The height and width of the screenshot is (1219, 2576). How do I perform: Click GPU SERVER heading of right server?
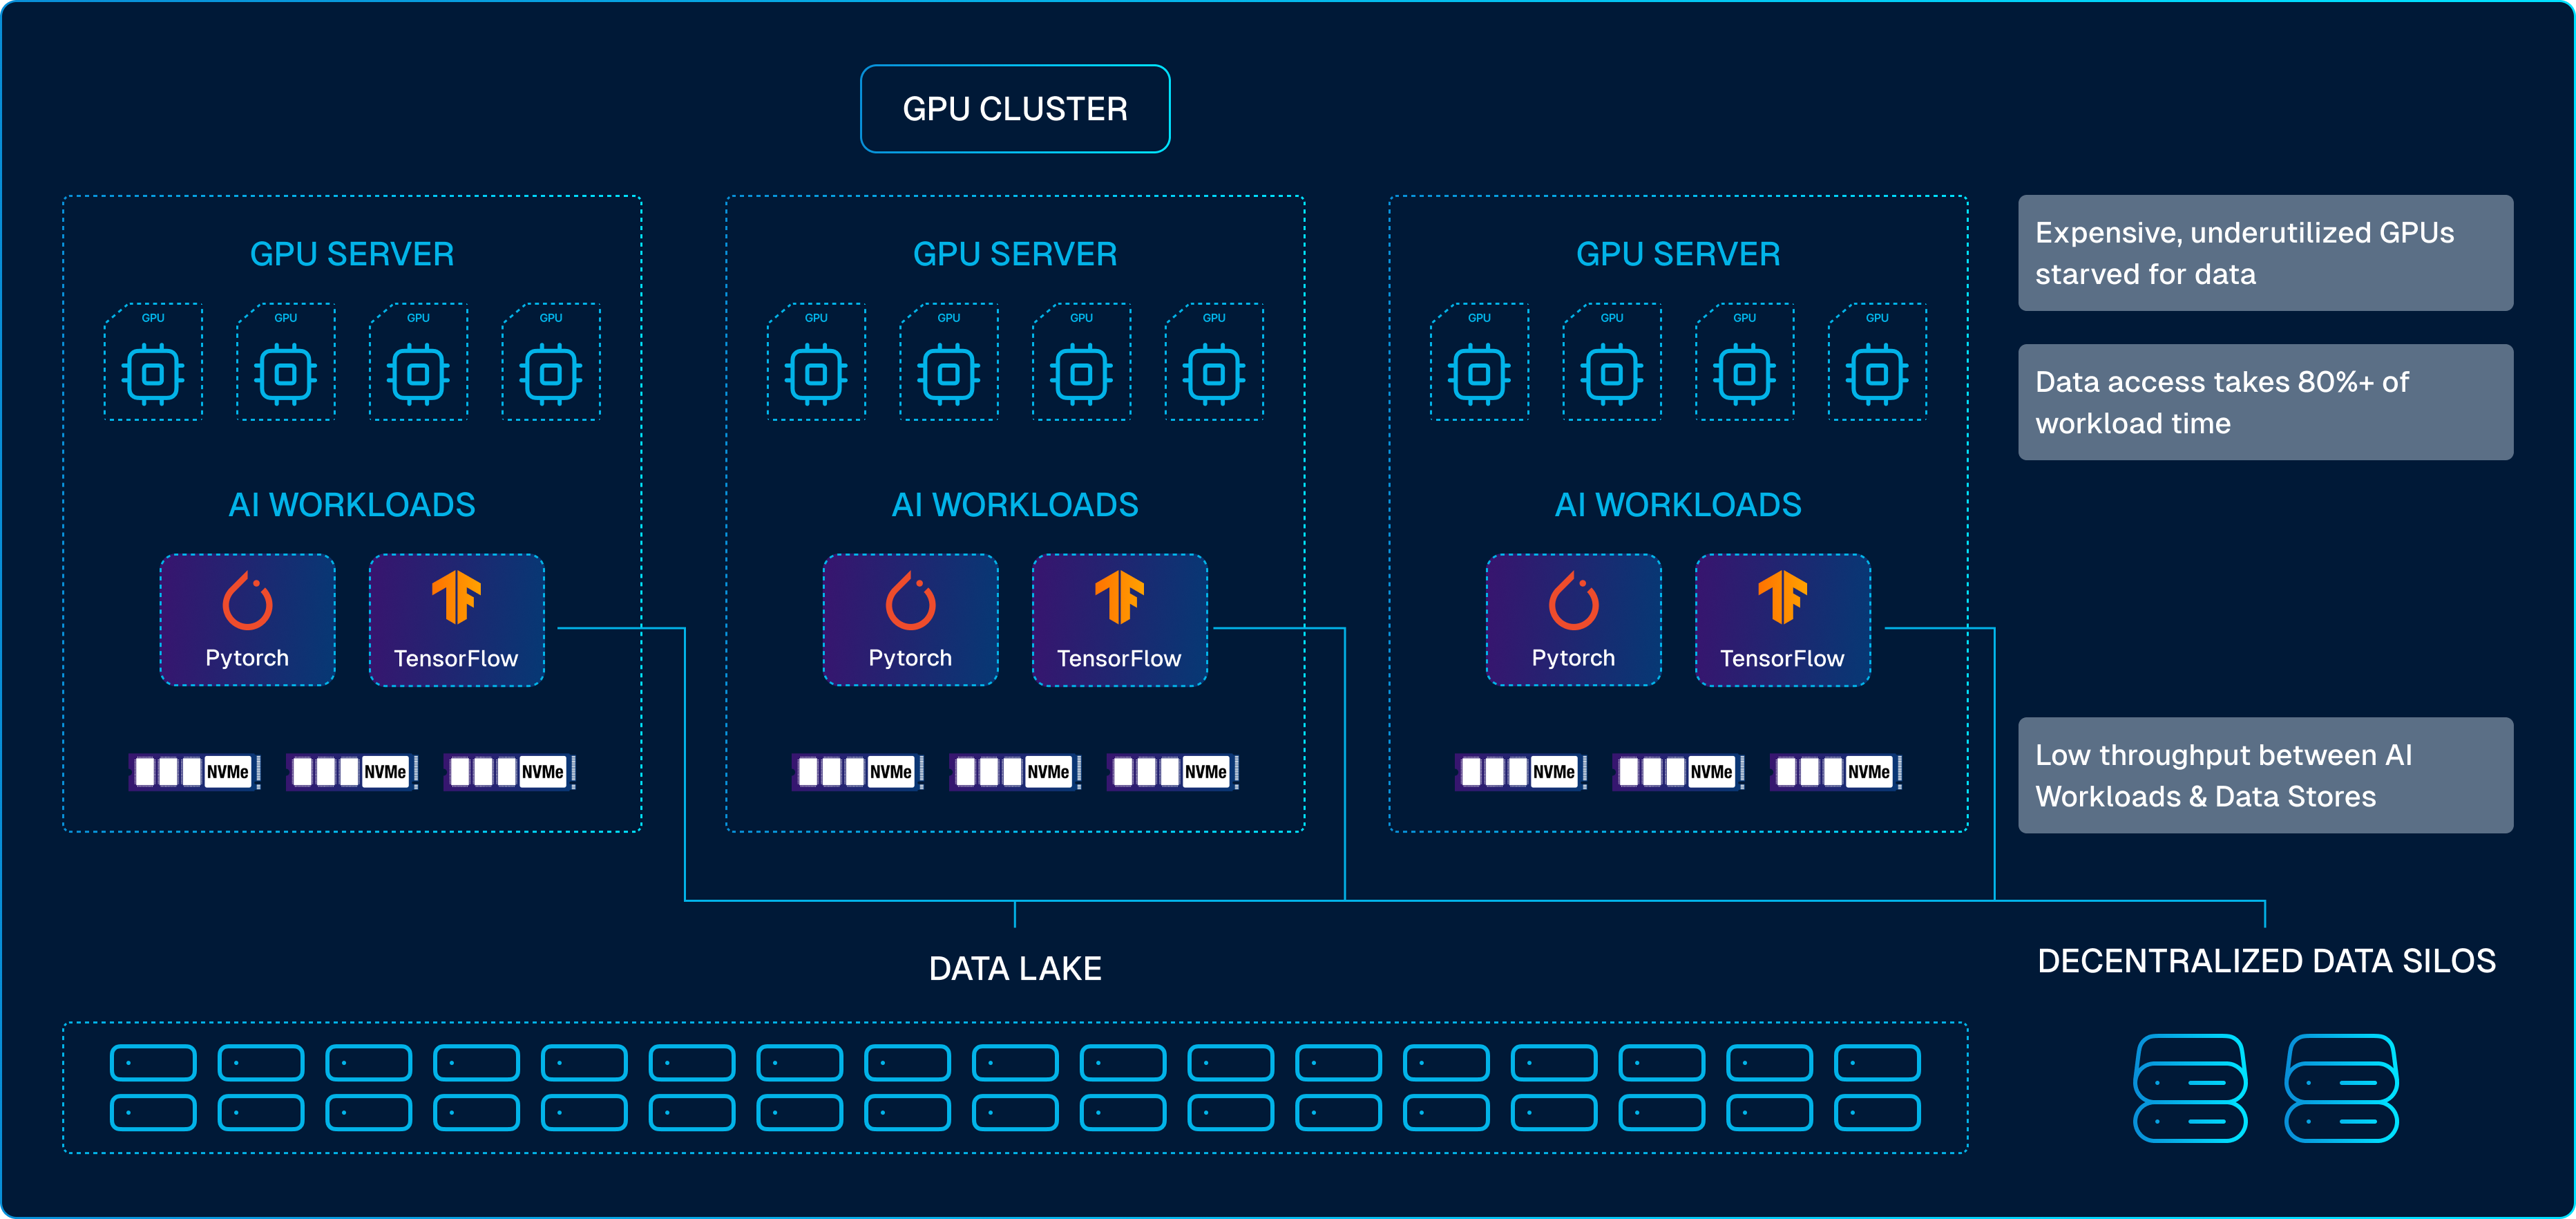[1678, 254]
